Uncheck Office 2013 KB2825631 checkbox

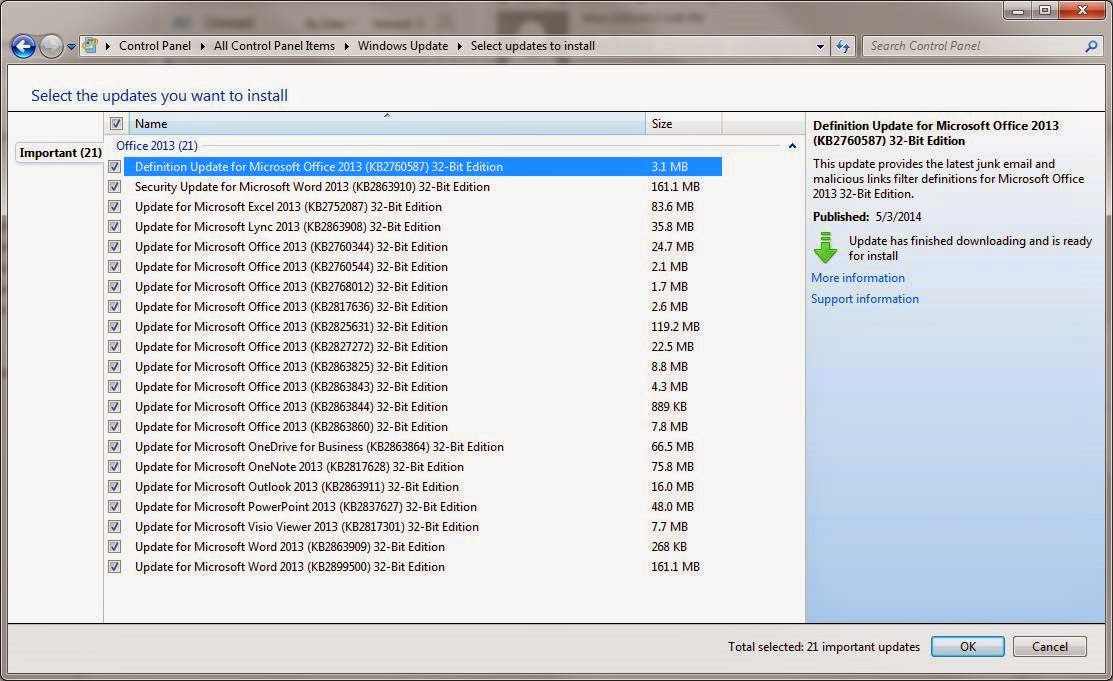[114, 327]
